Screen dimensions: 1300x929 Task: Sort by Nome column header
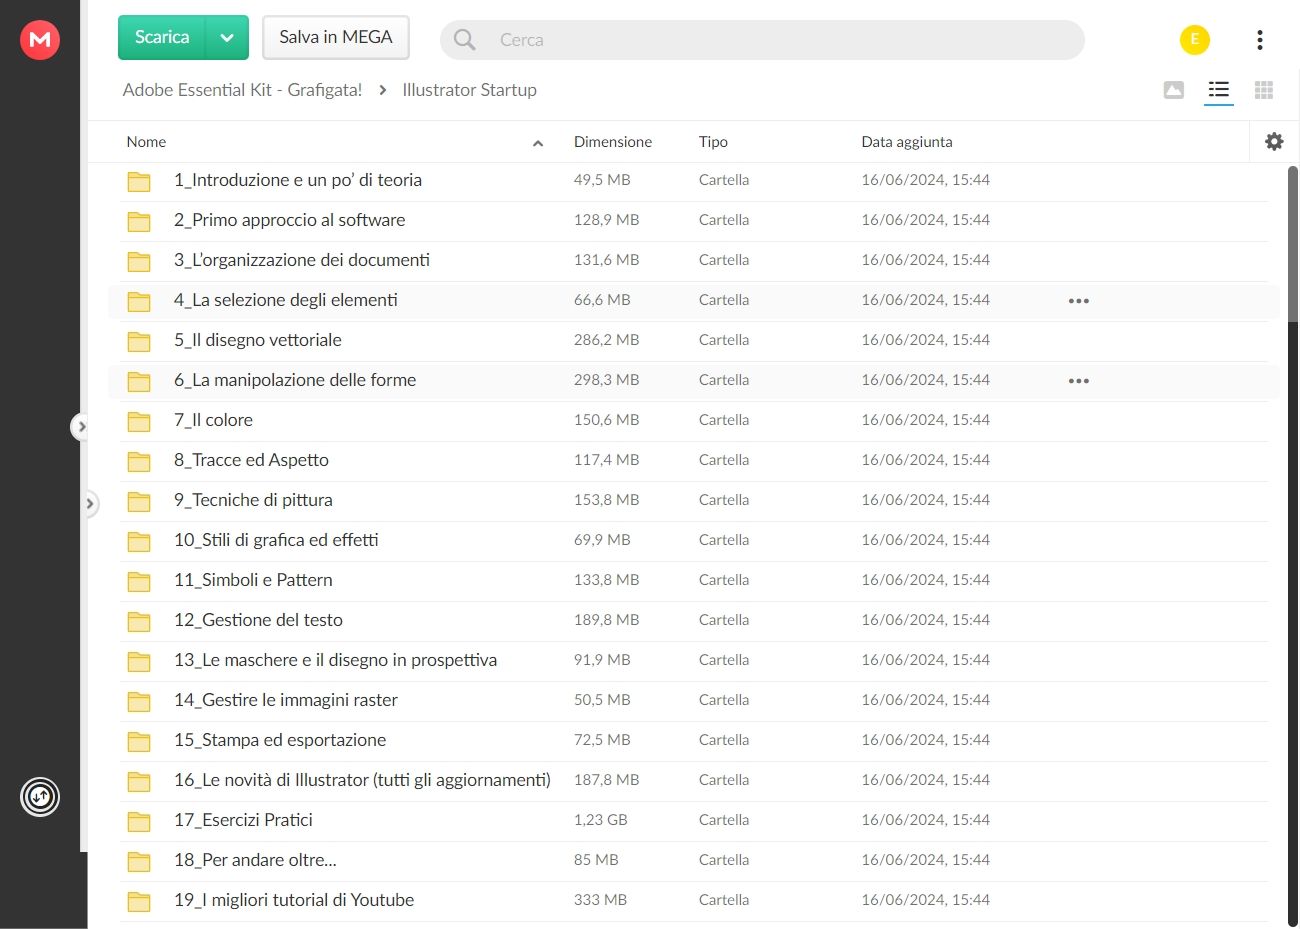pos(146,142)
